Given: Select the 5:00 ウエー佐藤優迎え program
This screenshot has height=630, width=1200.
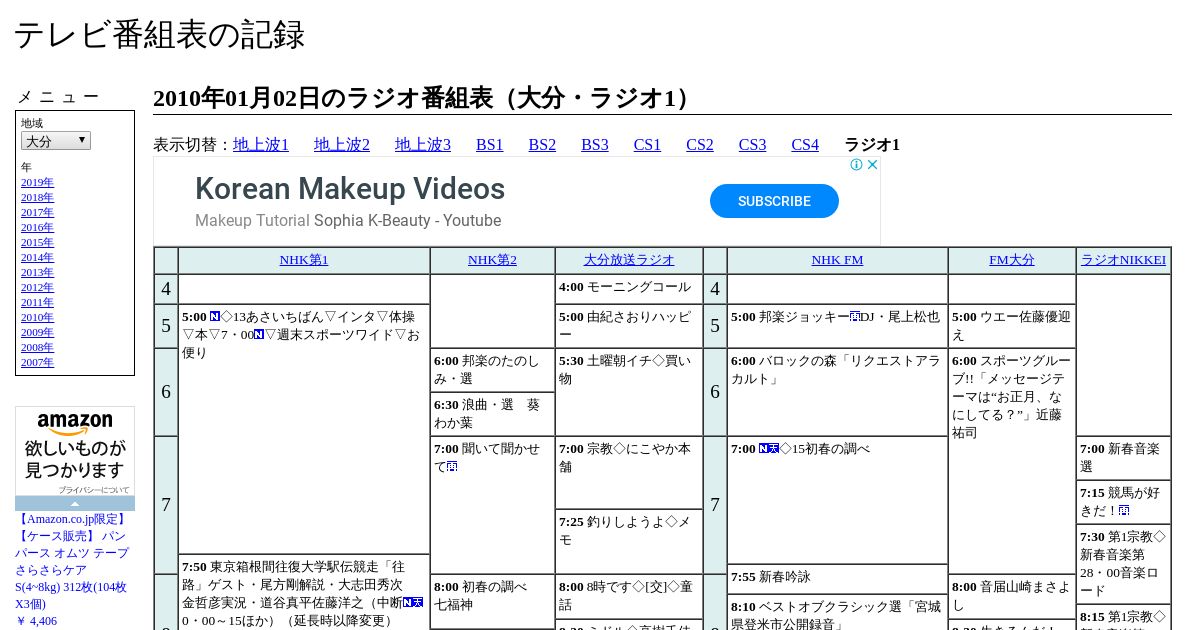Looking at the screenshot, I should pos(1012,326).
